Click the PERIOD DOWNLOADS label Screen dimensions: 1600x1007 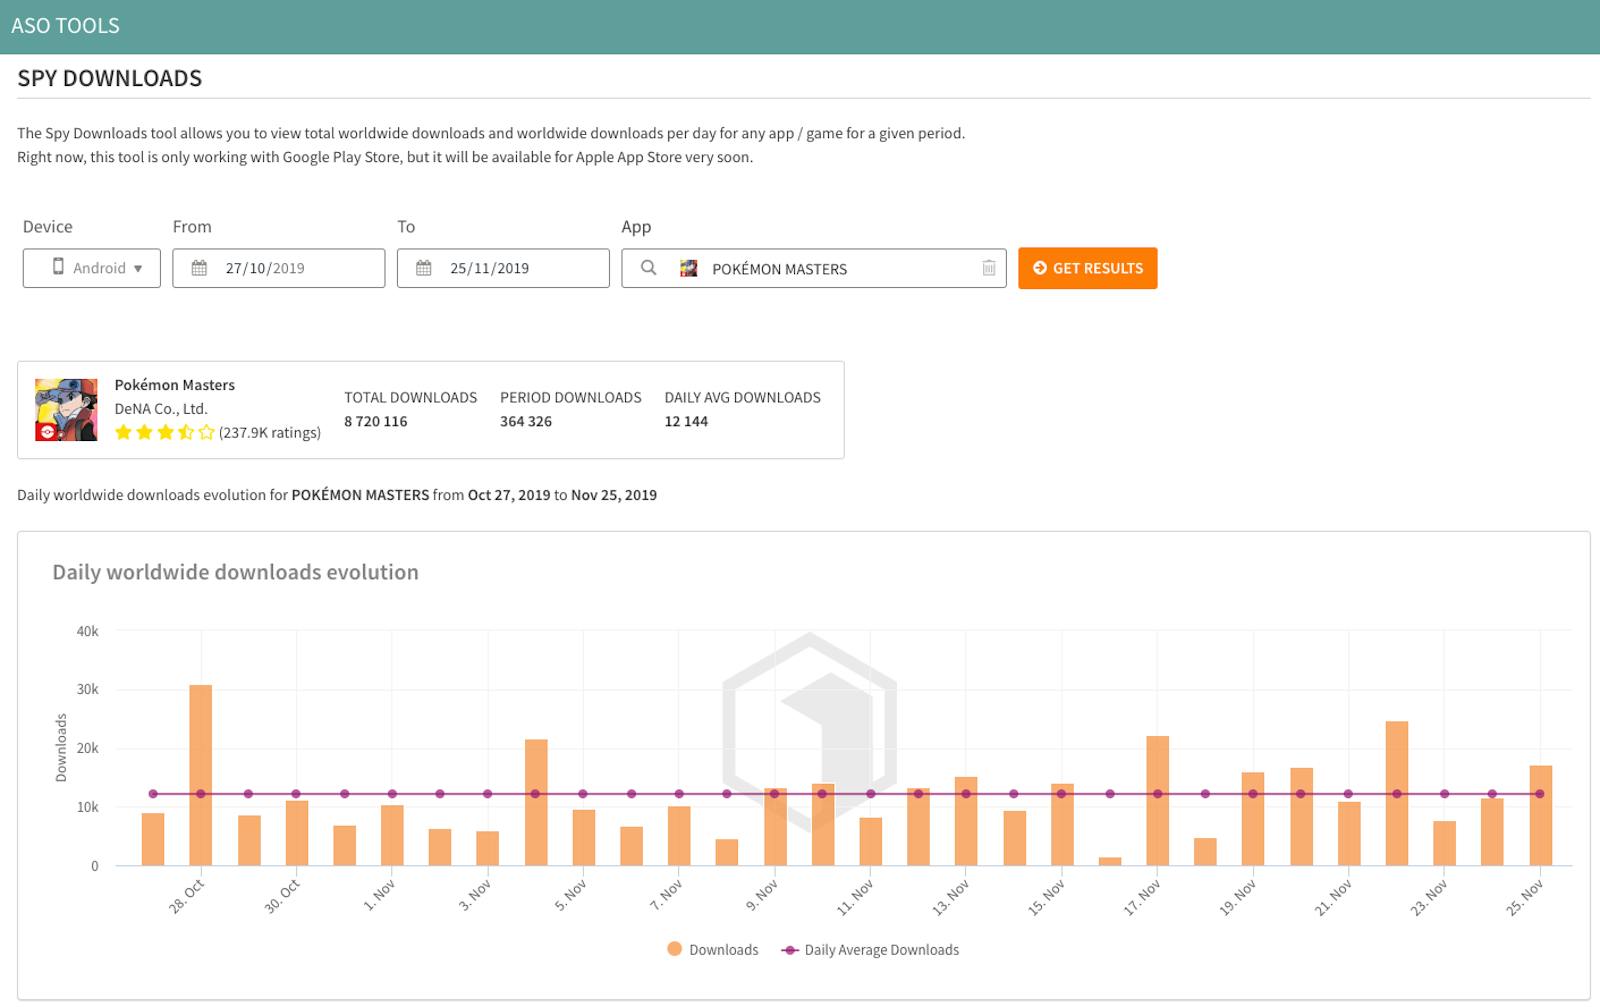click(571, 398)
